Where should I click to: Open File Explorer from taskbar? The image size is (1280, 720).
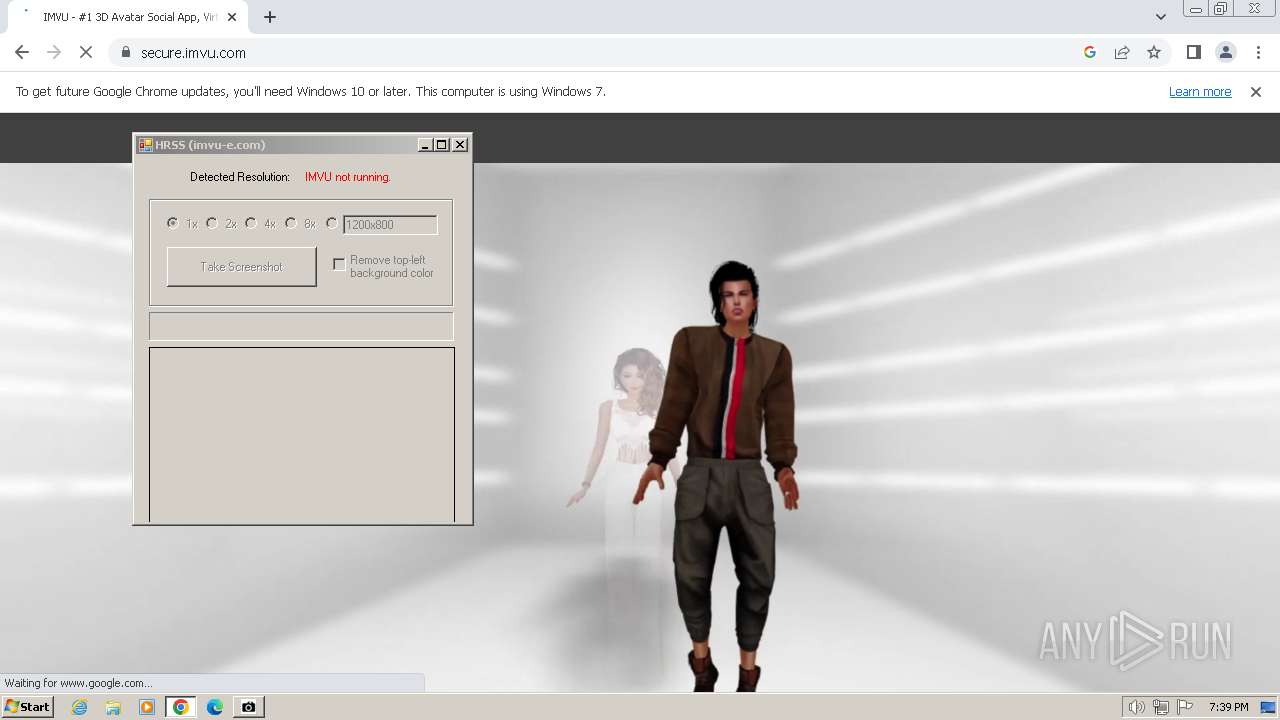[x=113, y=707]
